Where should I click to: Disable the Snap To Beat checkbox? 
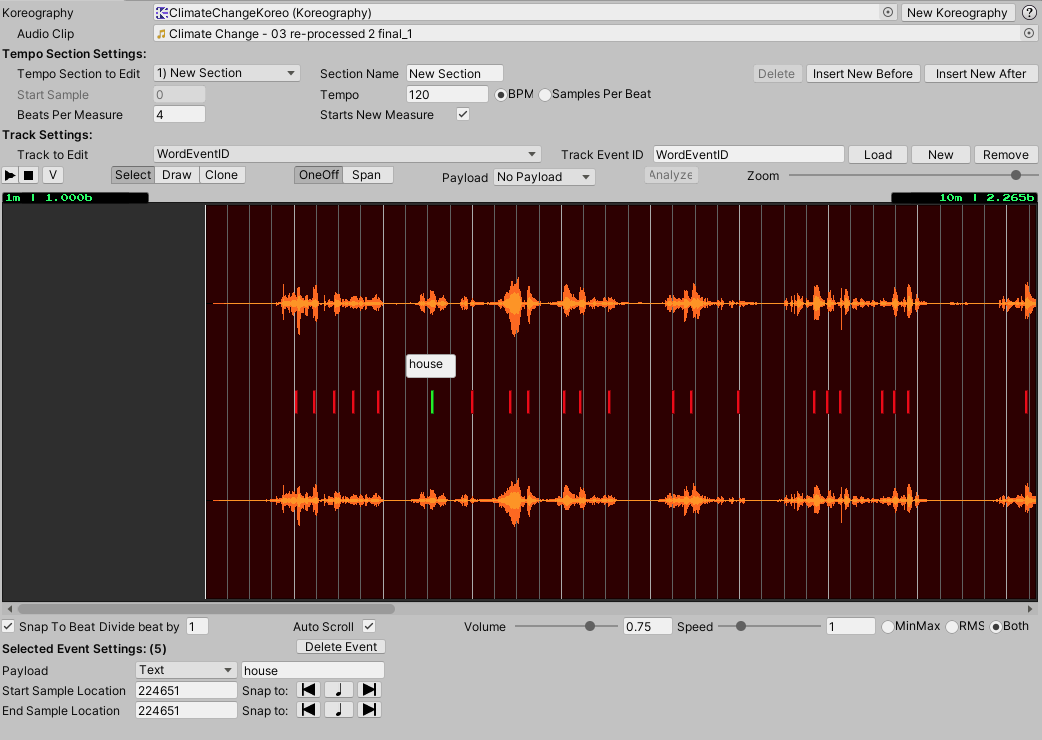(9, 627)
